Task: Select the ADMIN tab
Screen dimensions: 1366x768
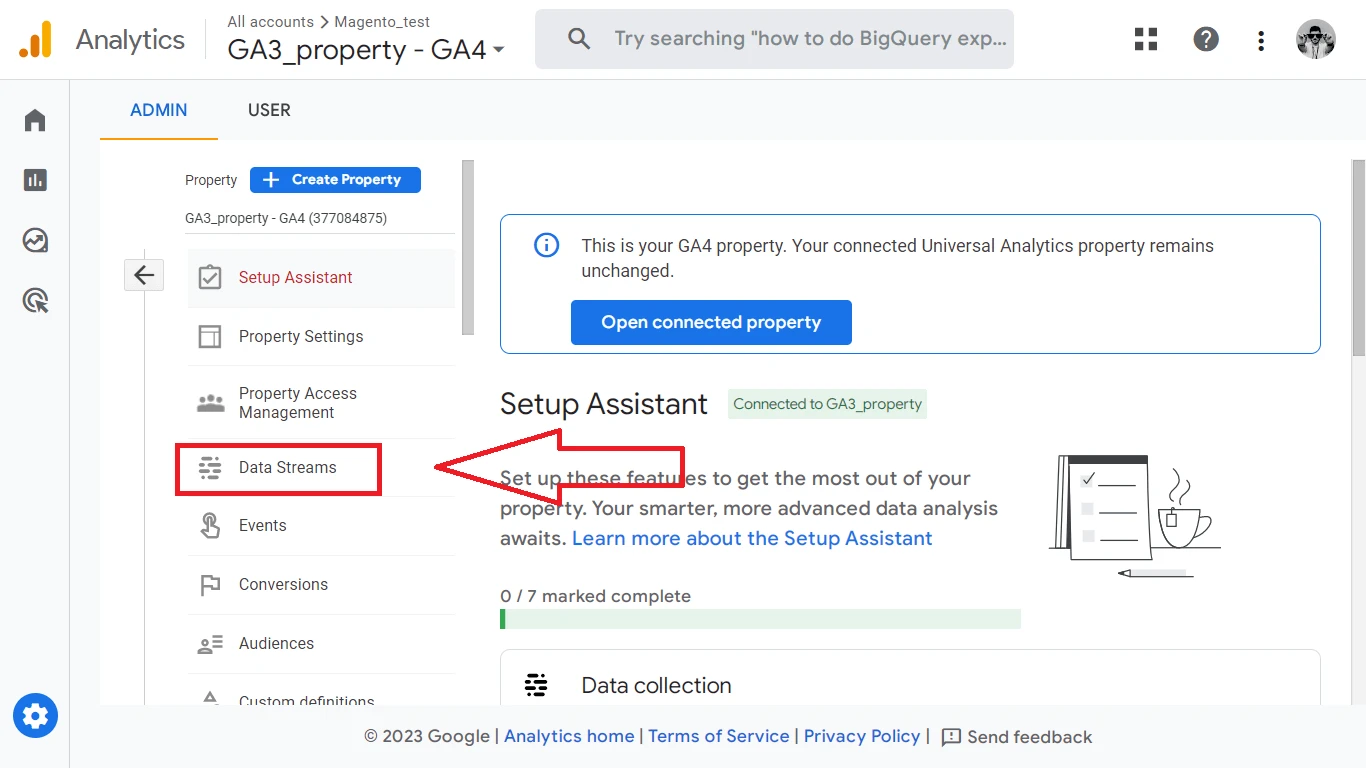Action: click(158, 110)
